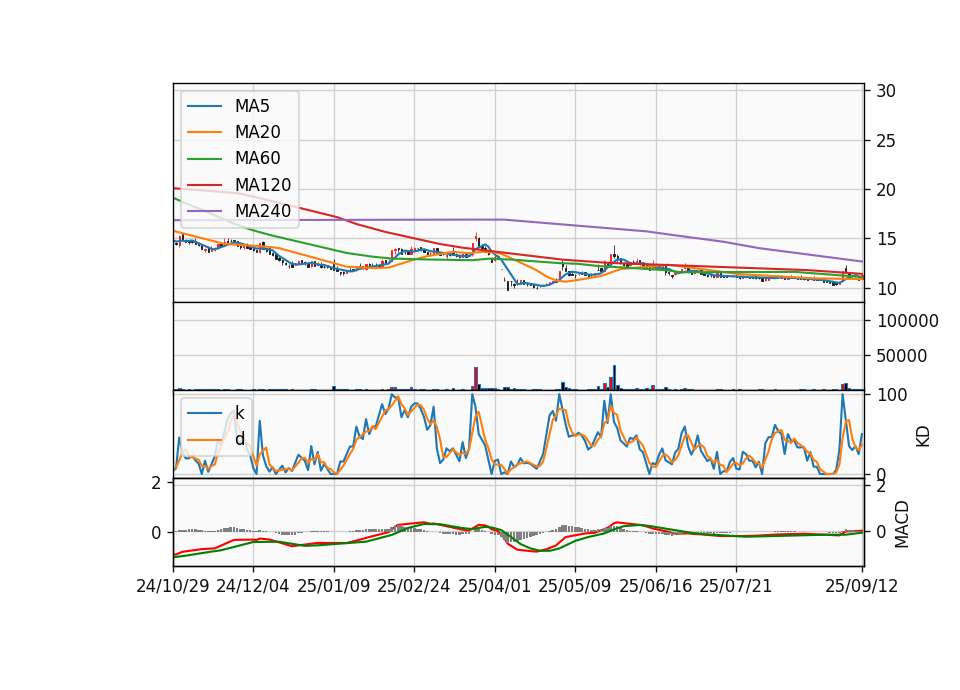Click the MACD axis title
The width and height of the screenshot is (960, 690).
(x=901, y=524)
